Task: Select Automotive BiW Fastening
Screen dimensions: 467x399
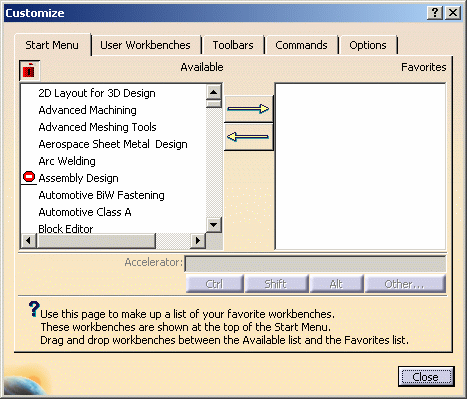Action: click(101, 195)
